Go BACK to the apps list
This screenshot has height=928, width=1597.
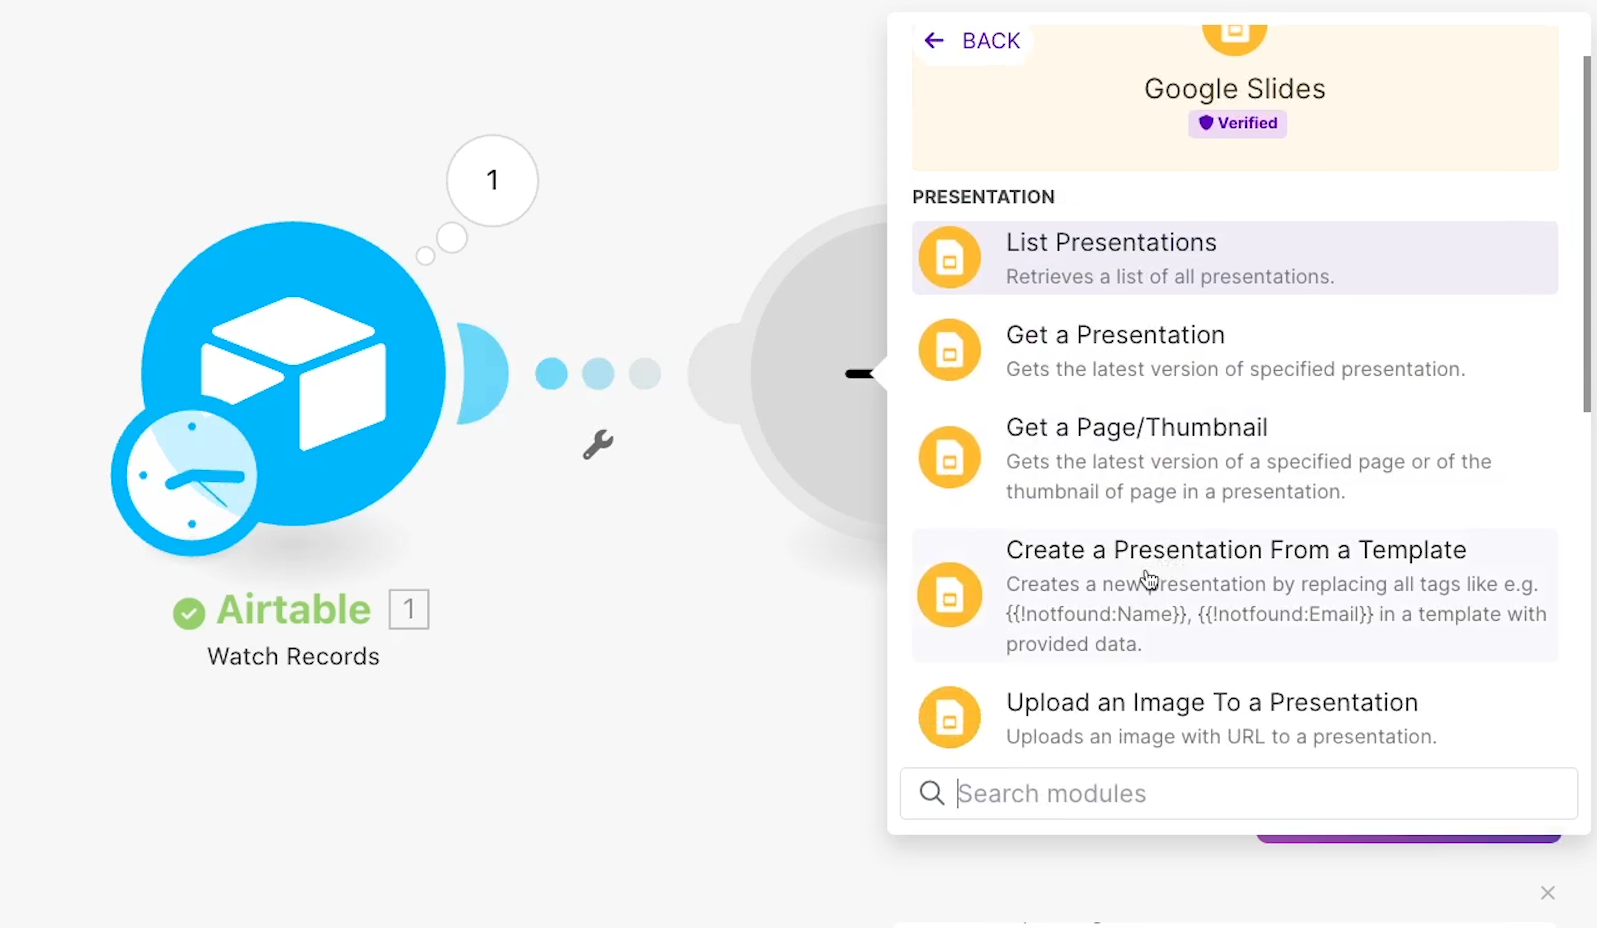pyautogui.click(x=973, y=41)
